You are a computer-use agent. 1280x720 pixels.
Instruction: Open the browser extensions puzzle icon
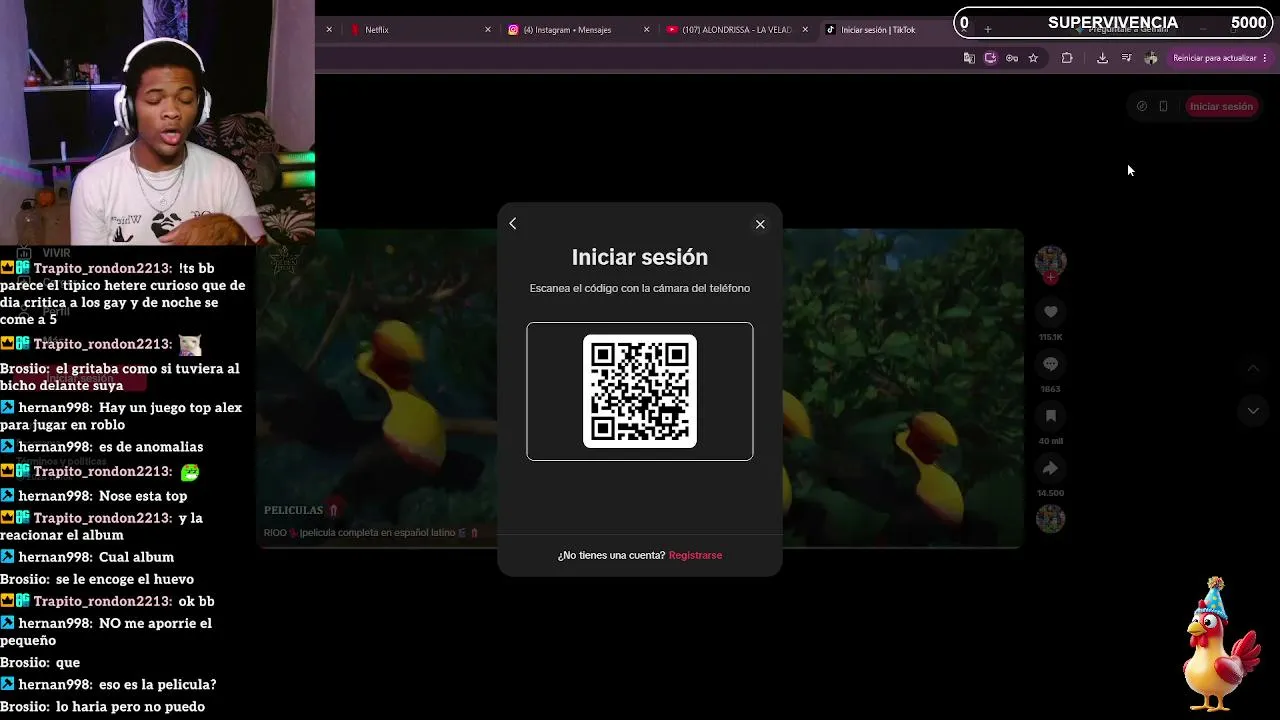coord(1067,58)
